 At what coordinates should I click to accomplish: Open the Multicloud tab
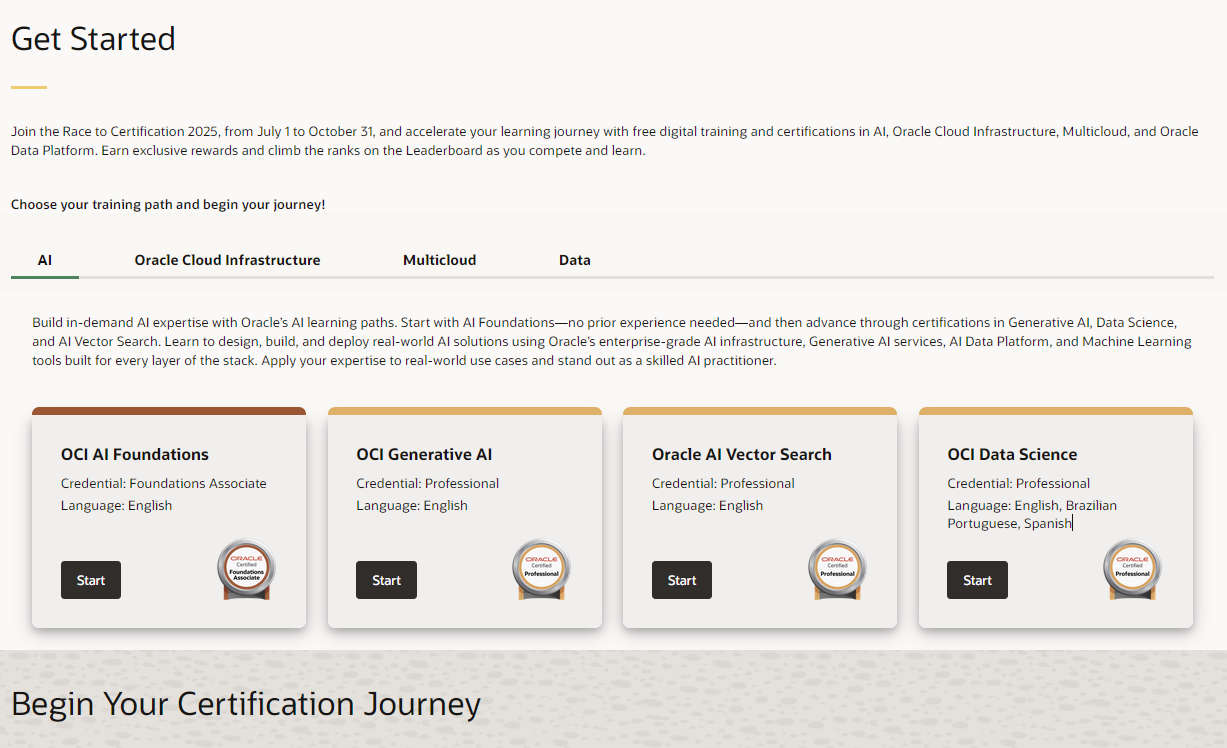coord(440,260)
